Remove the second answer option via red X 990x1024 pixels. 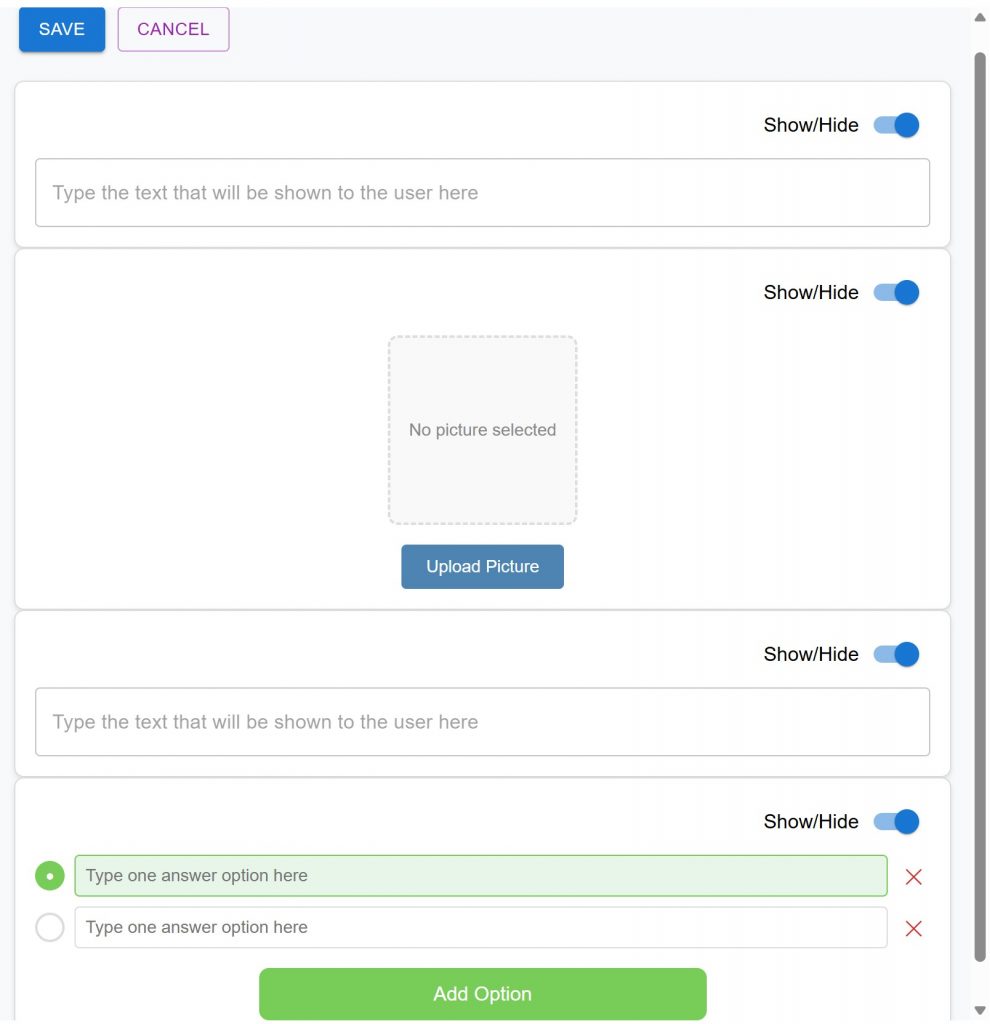pyautogui.click(x=913, y=928)
